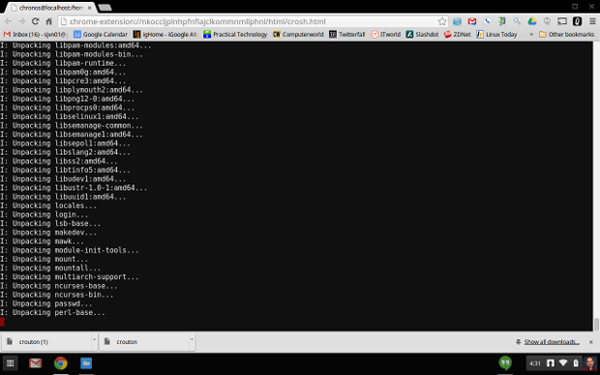The image size is (600, 375).
Task: Expand the crouton (1) download options arrow
Action: 95,339
